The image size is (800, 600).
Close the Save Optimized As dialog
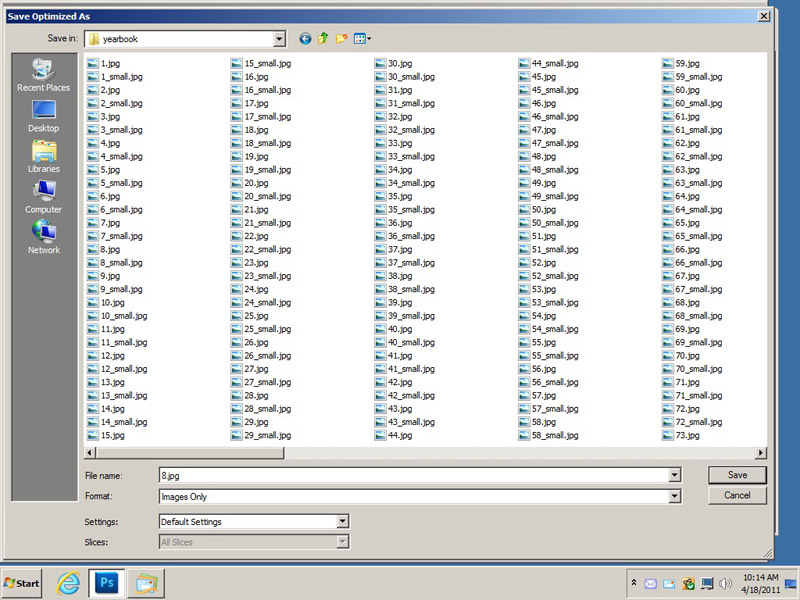coord(764,16)
